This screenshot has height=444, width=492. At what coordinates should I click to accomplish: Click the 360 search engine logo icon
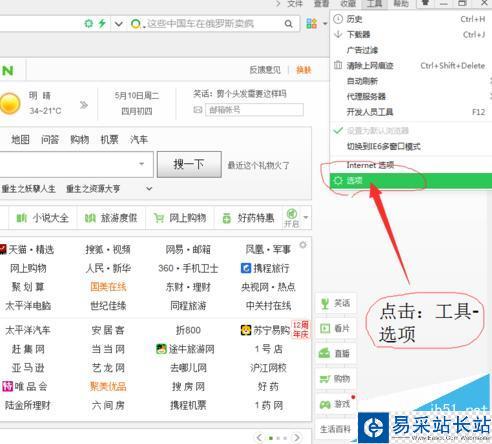136,24
